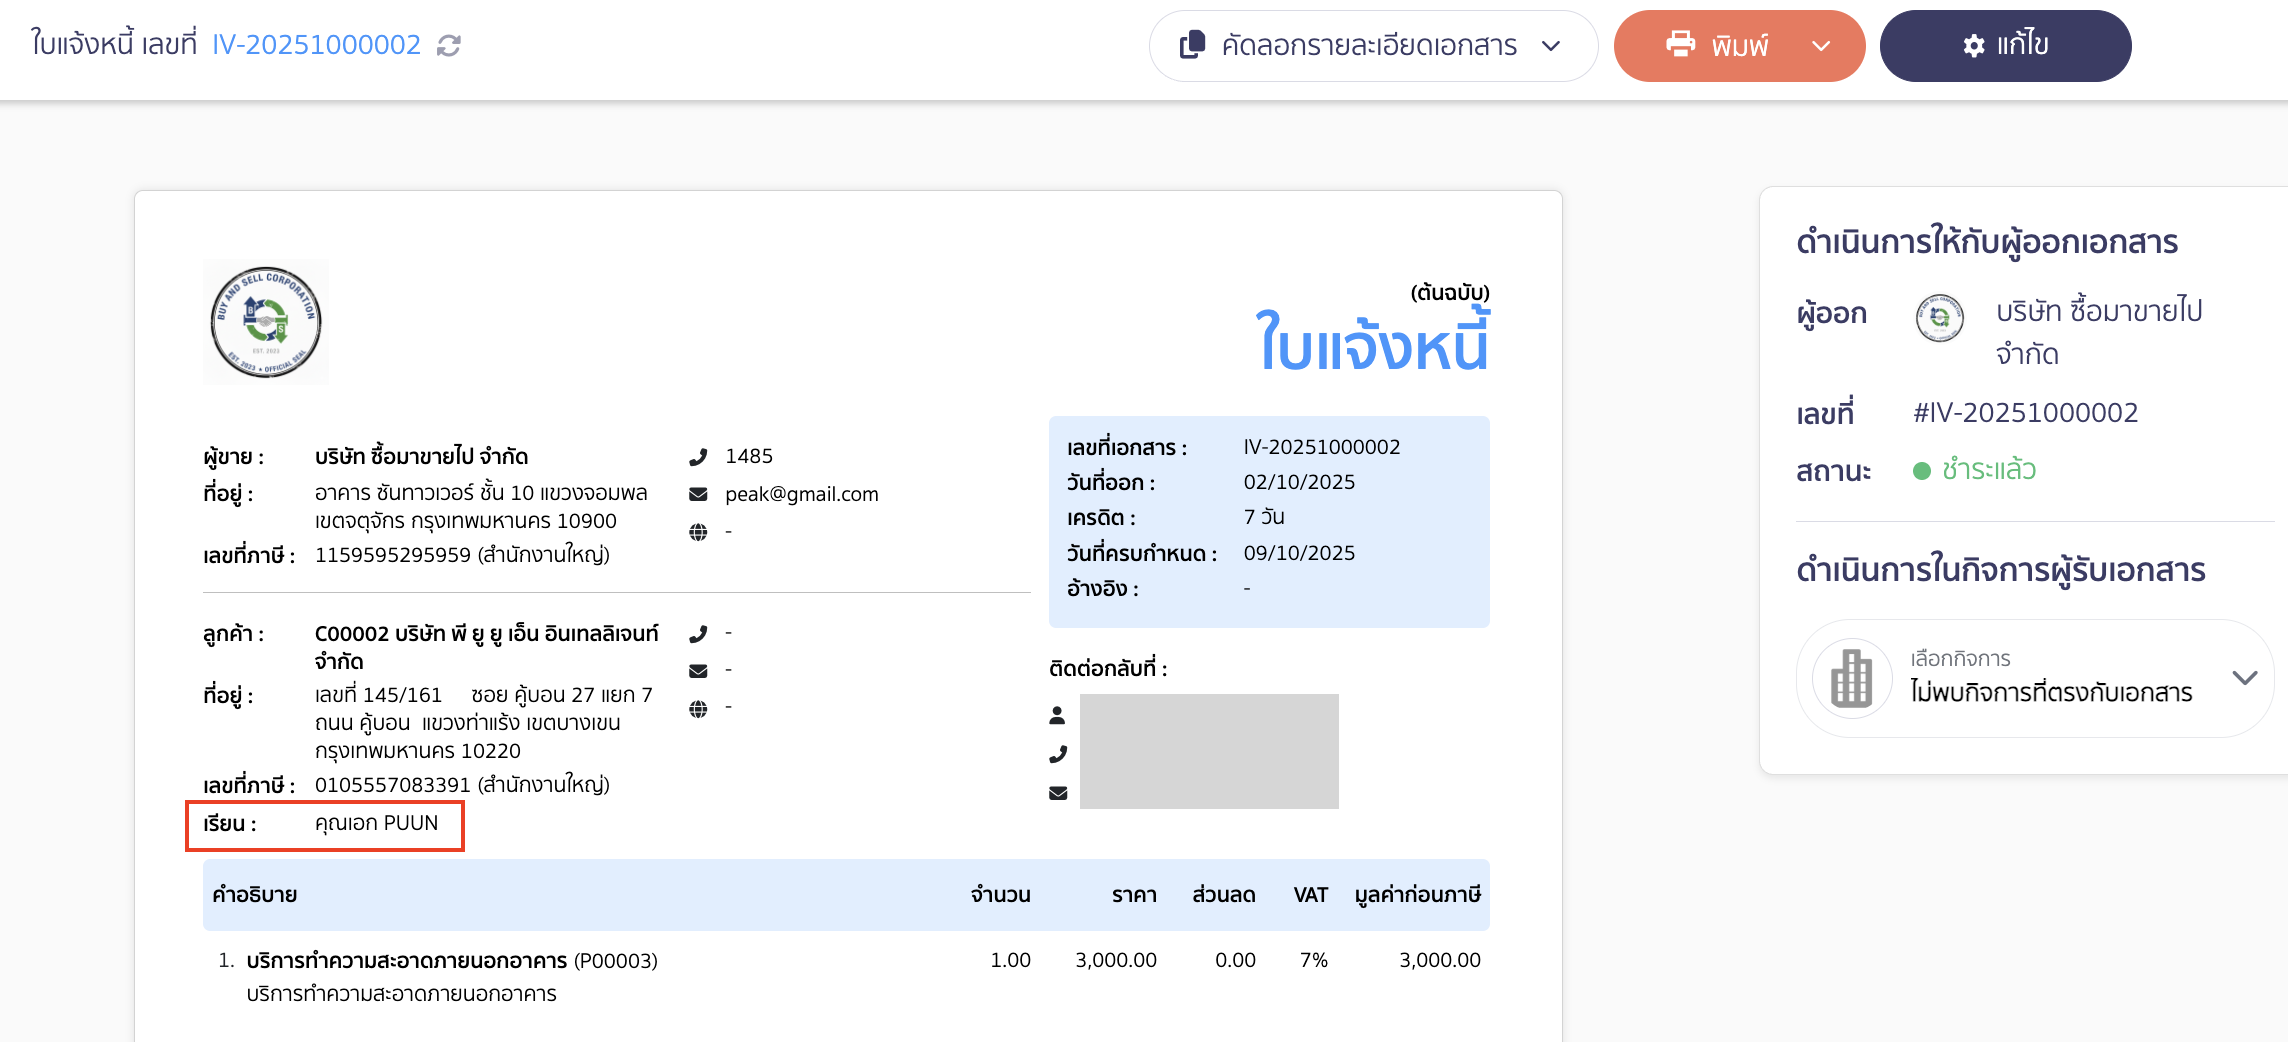2288x1042 pixels.
Task: Click the copy icon on คัดลอกรายละเอียดเอกสาร button
Action: (1190, 46)
